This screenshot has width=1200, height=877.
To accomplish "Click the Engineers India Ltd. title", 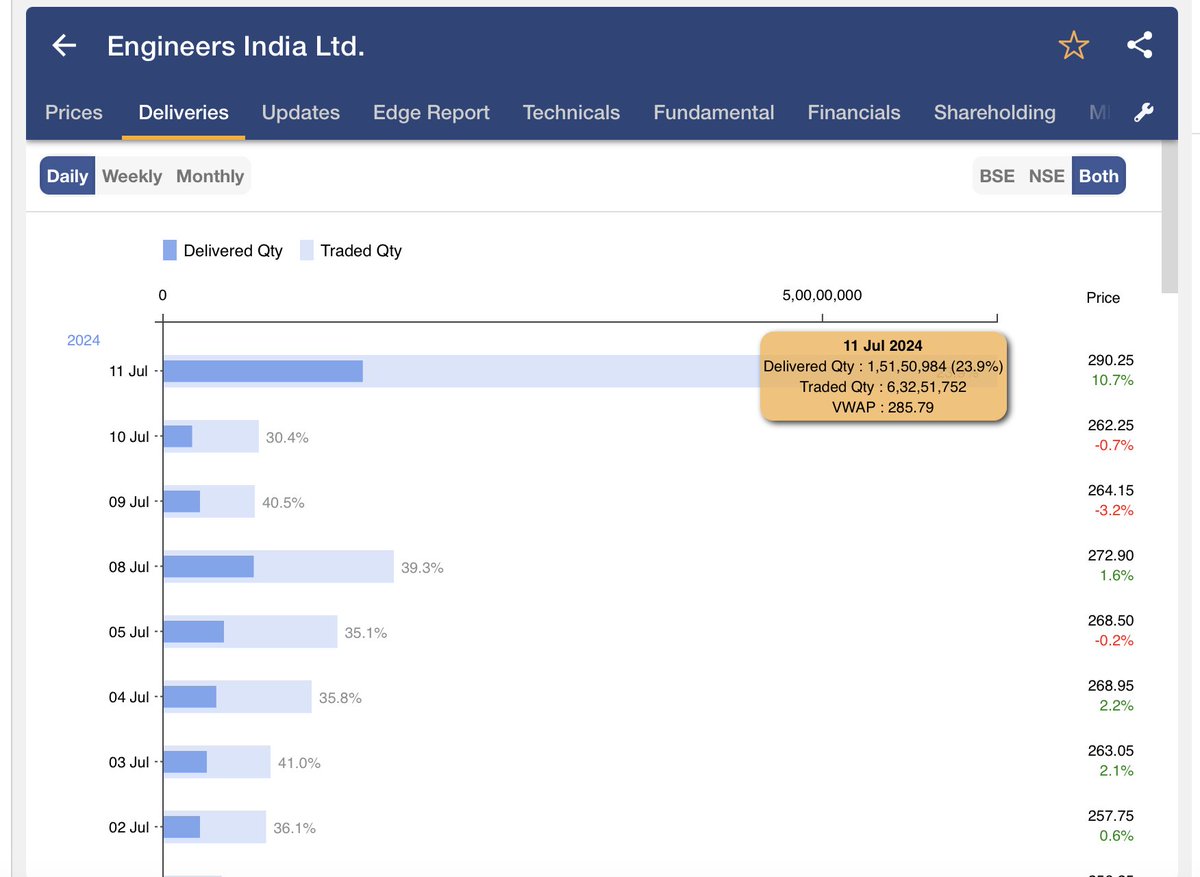I will coord(236,46).
